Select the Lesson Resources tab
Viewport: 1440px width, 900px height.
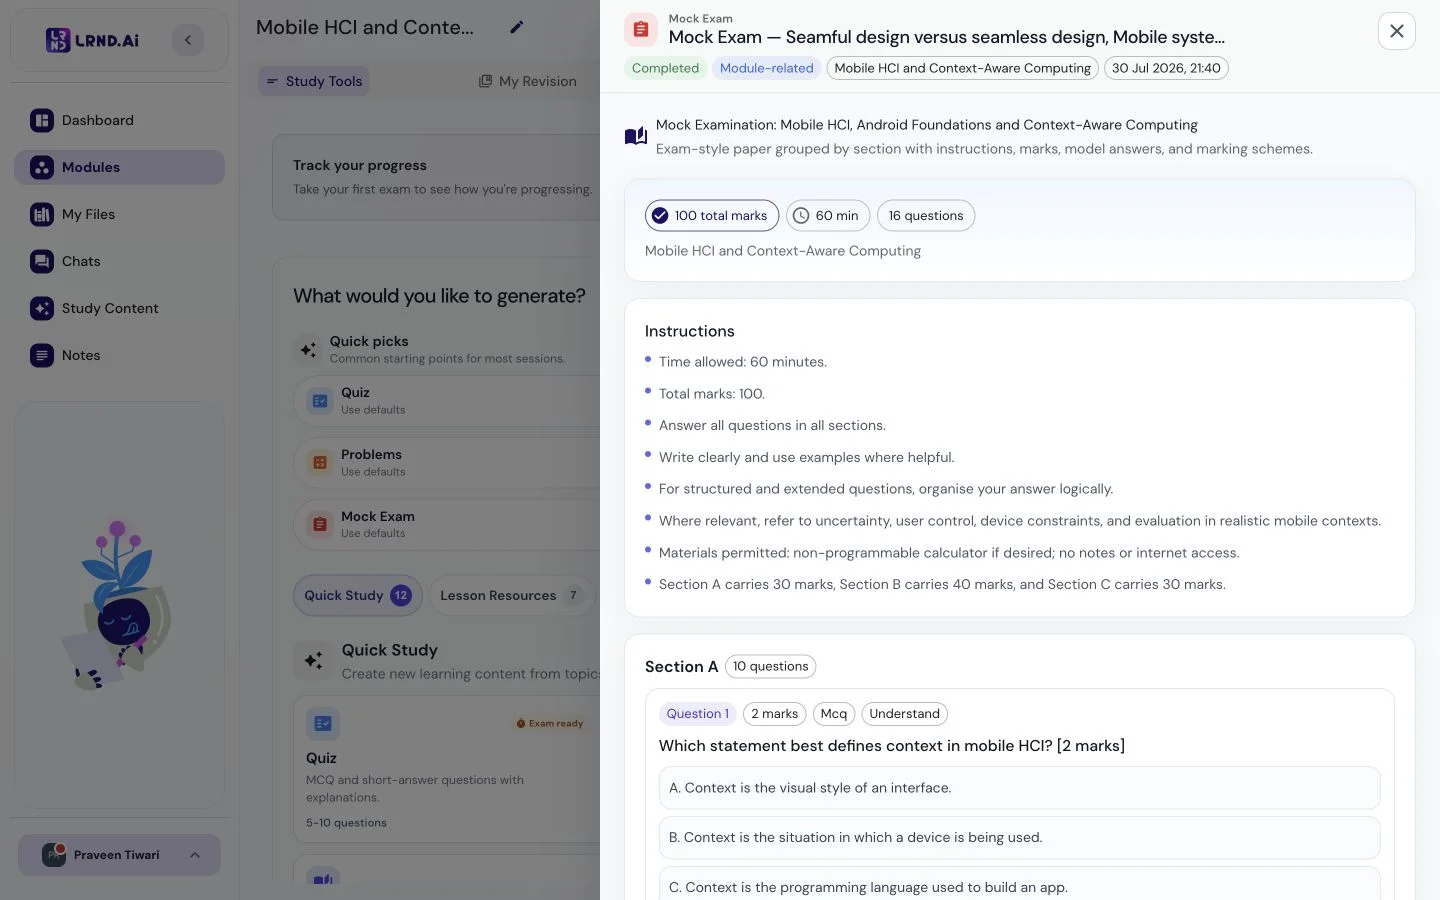[511, 596]
